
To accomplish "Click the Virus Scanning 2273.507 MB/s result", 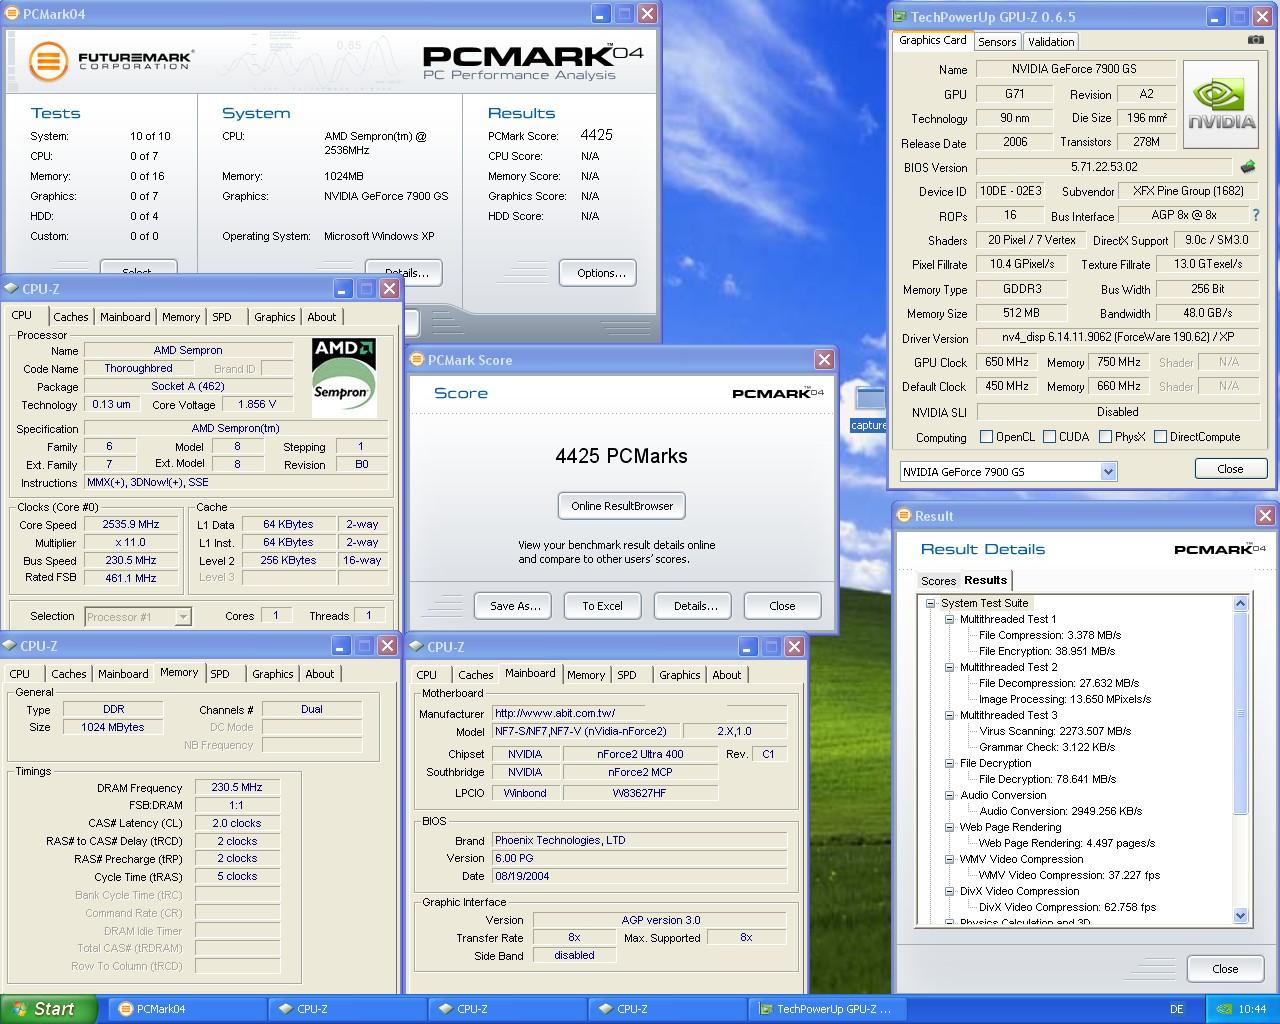I will point(1056,731).
